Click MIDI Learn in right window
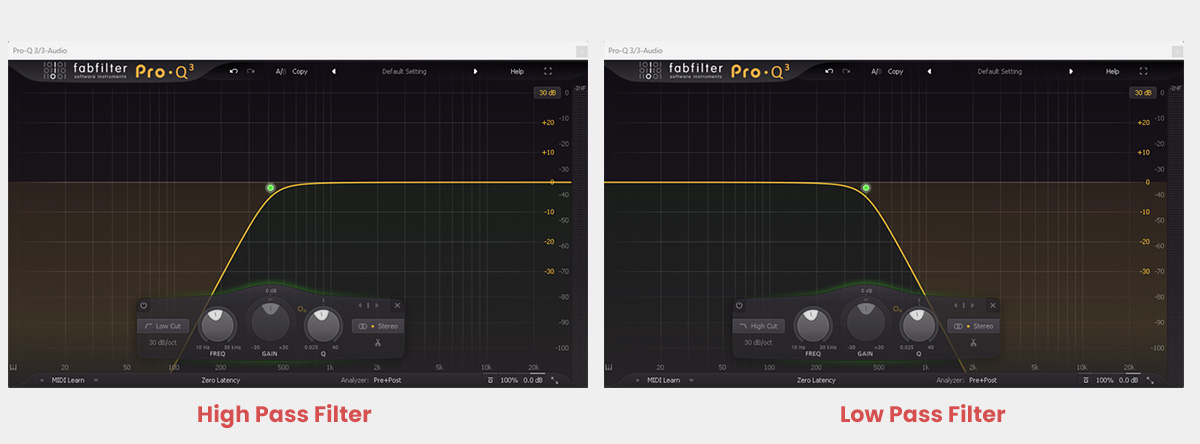1200x444 pixels. coord(663,380)
